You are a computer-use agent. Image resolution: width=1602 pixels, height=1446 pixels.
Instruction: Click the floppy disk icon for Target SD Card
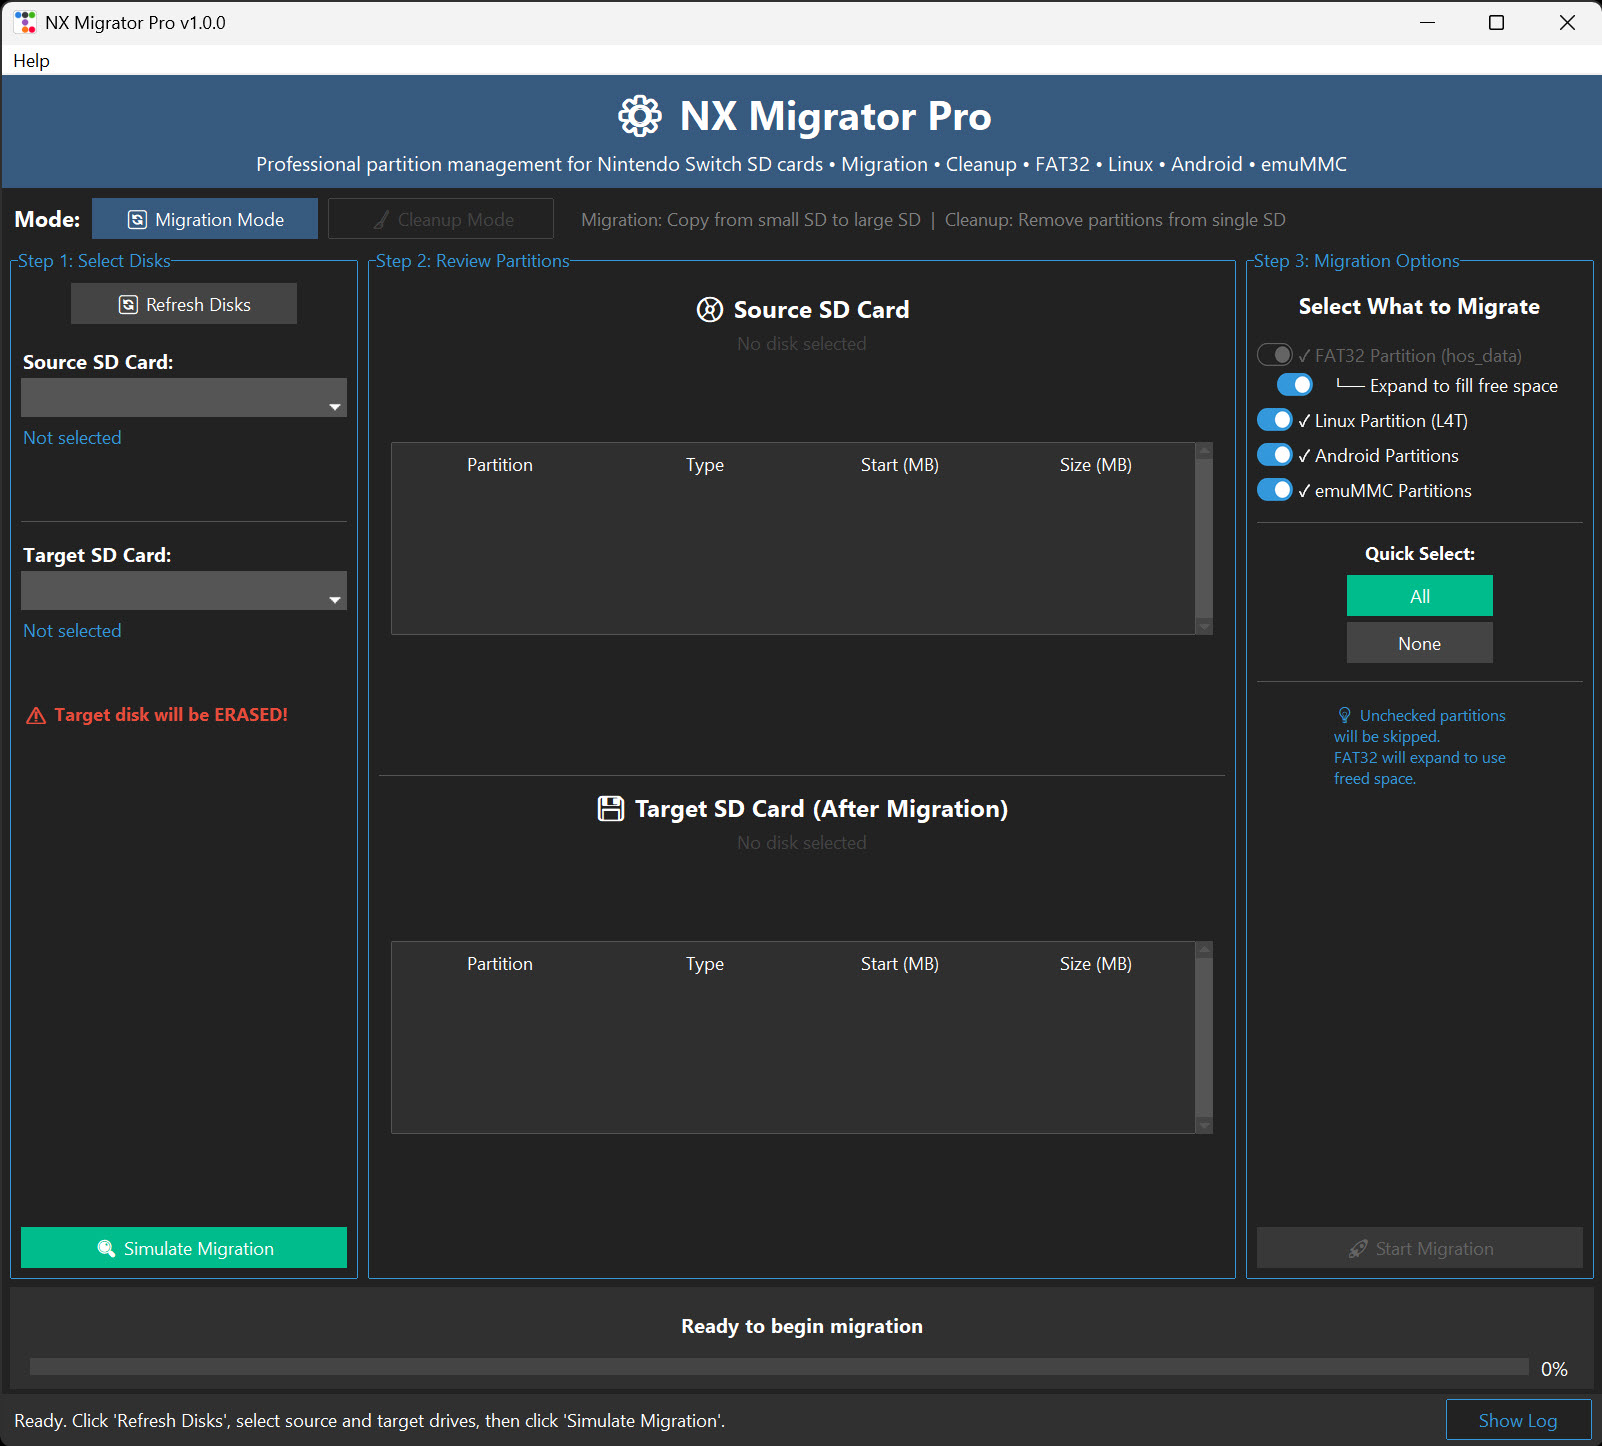point(610,809)
